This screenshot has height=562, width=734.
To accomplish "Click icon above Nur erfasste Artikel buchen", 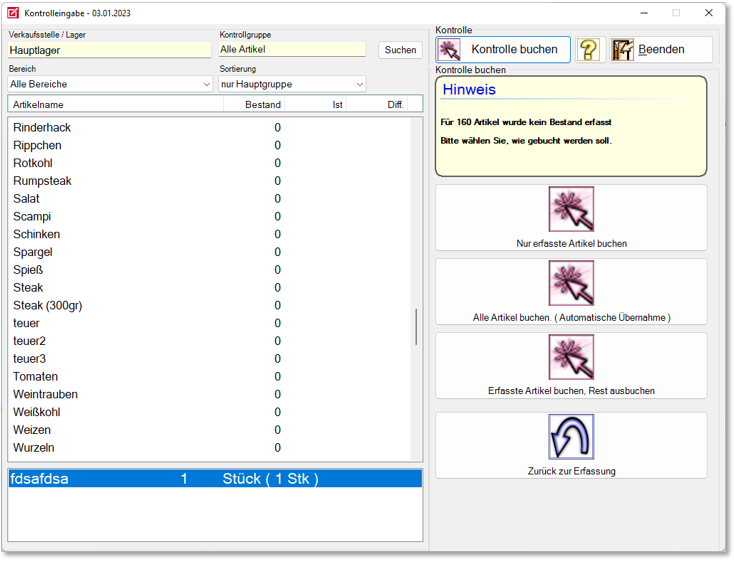I will tap(571, 209).
